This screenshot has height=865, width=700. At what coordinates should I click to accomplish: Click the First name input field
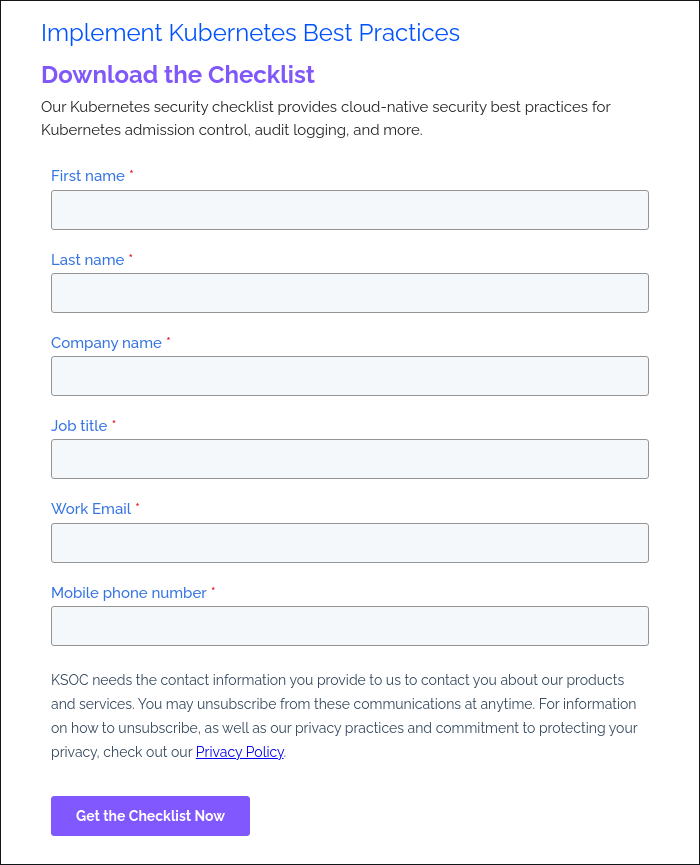click(349, 210)
